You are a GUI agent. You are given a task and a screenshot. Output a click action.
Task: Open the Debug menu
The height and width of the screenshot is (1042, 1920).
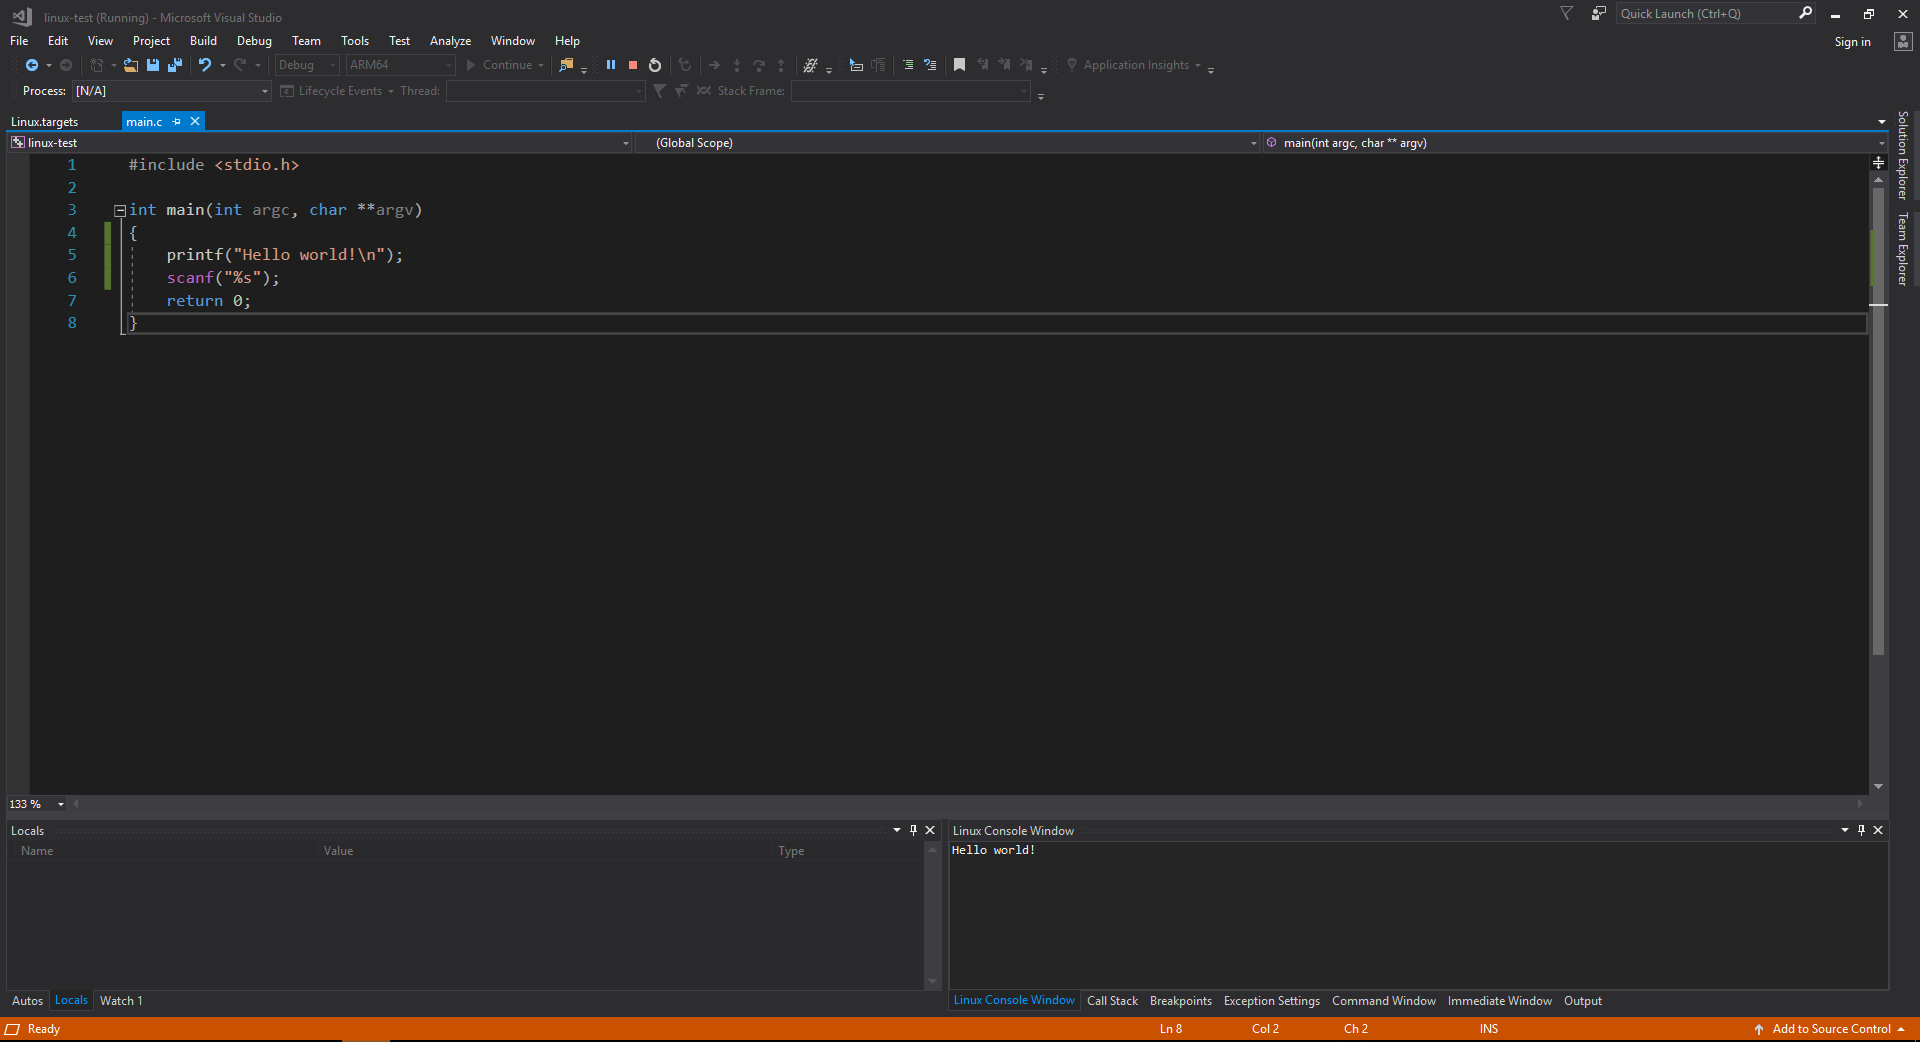click(x=254, y=40)
